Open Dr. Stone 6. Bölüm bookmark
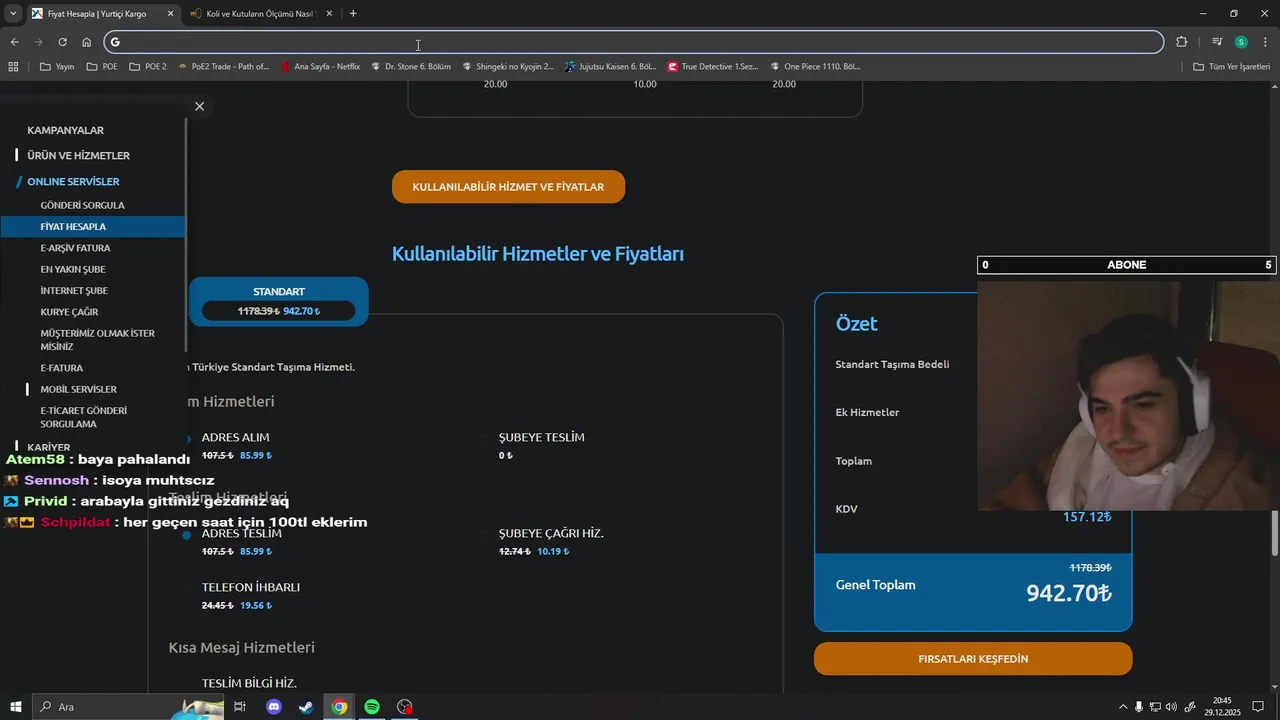The image size is (1280, 720). click(x=410, y=67)
